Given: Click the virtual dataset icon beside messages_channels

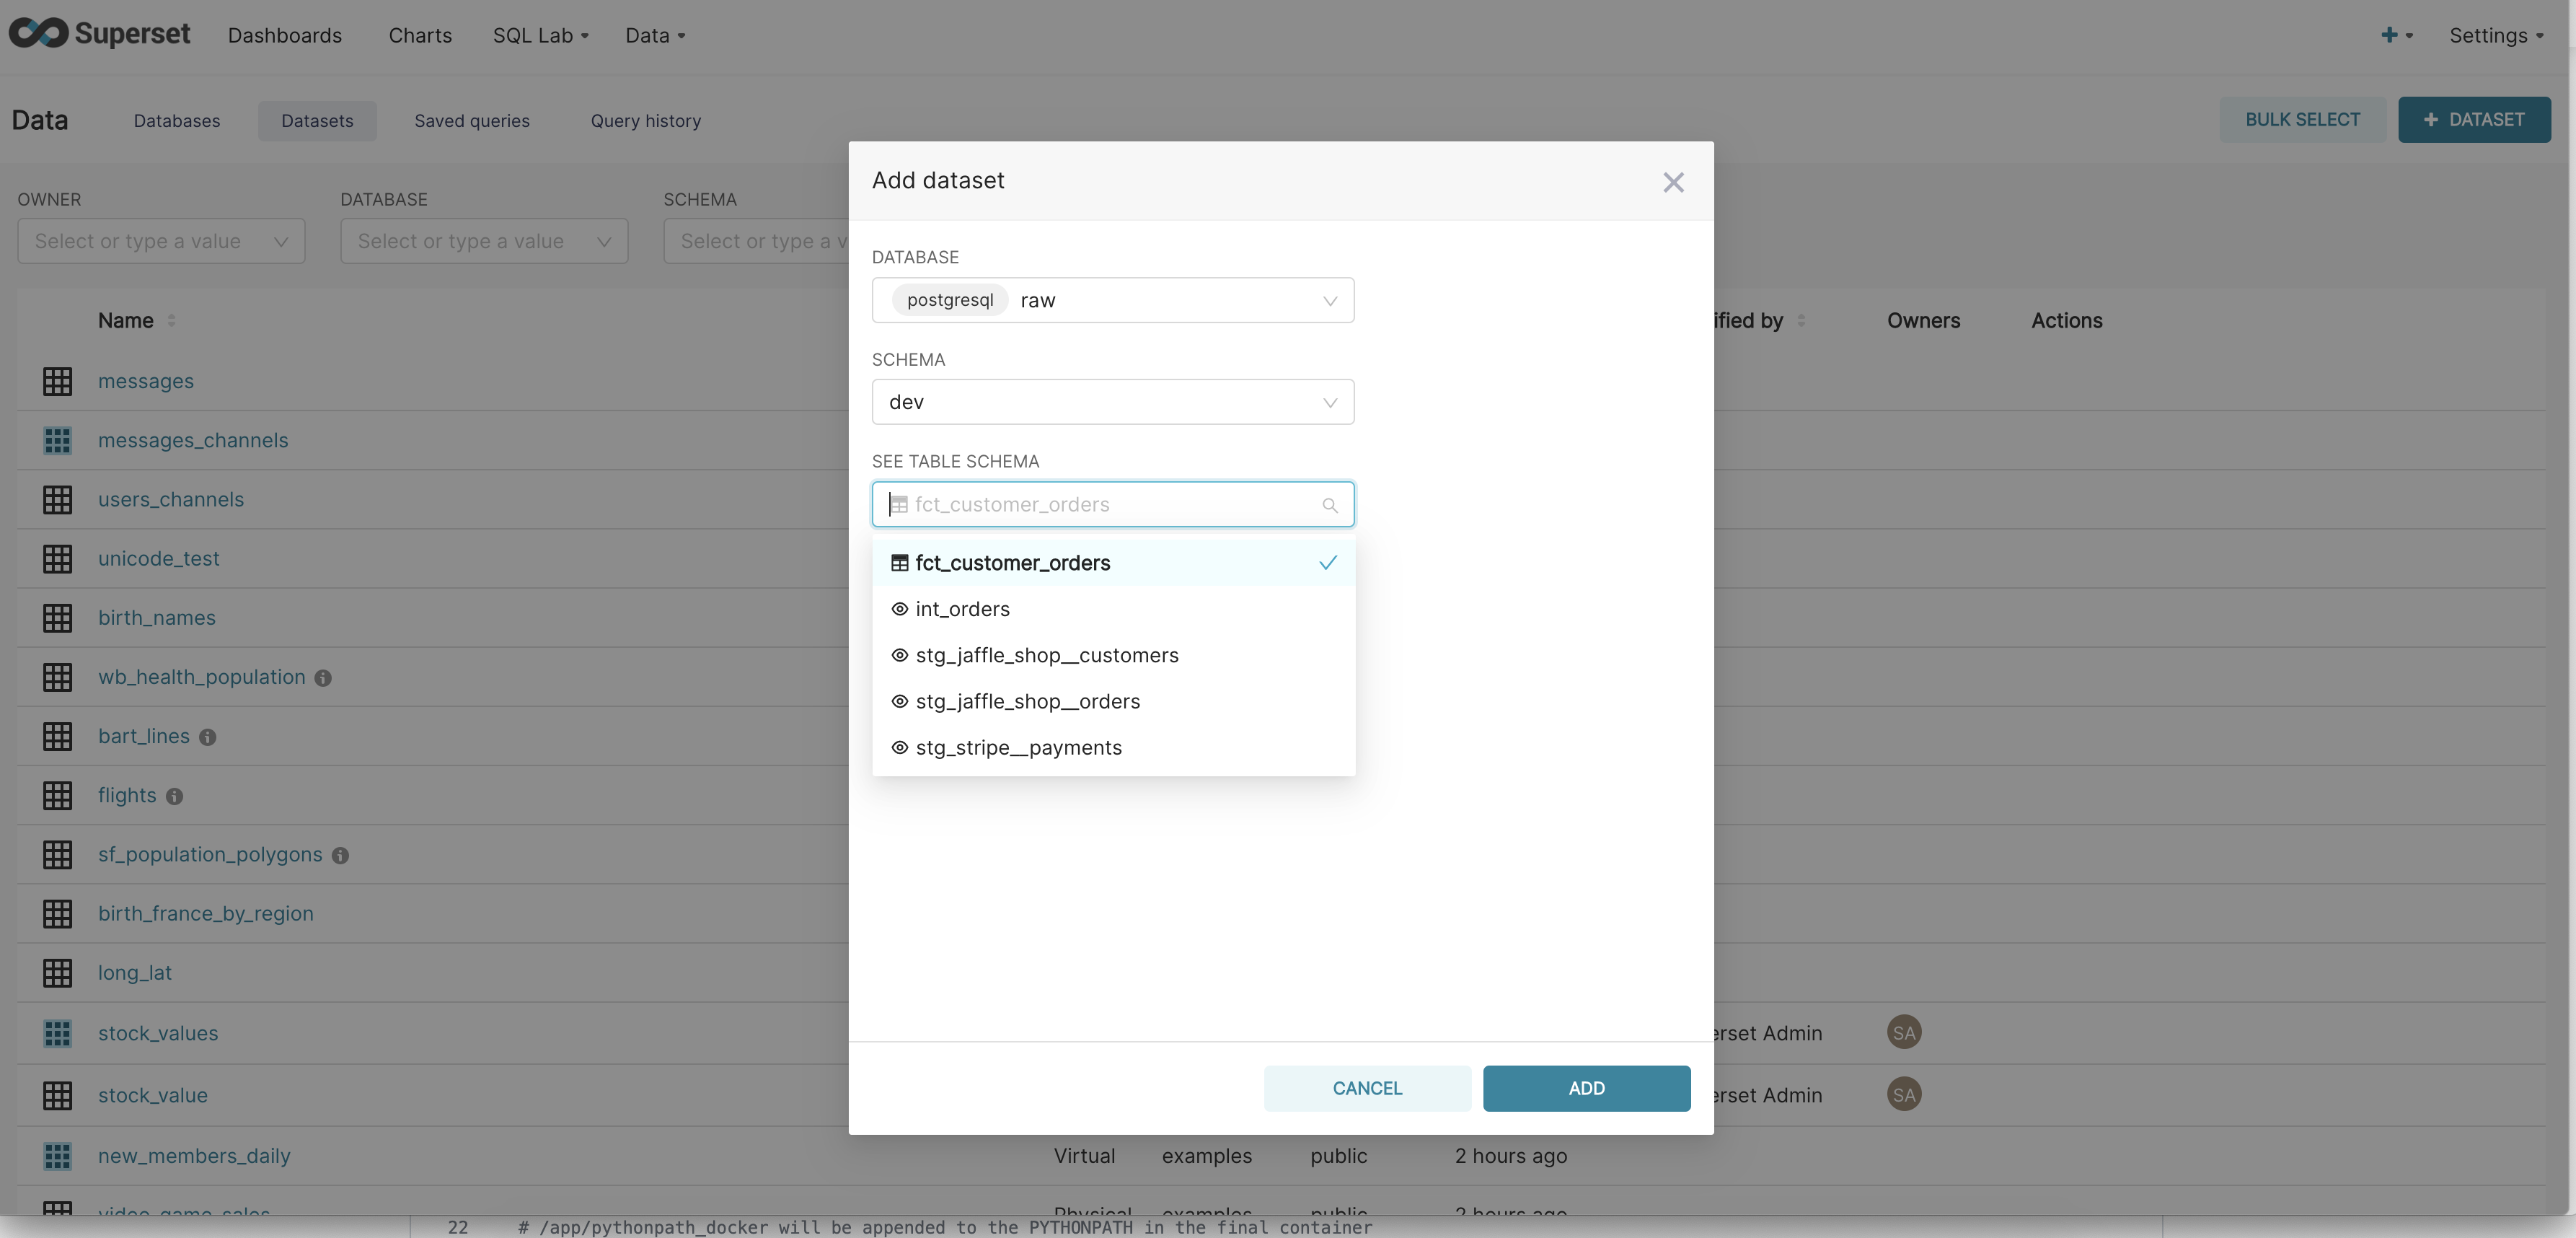Looking at the screenshot, I should 57,440.
